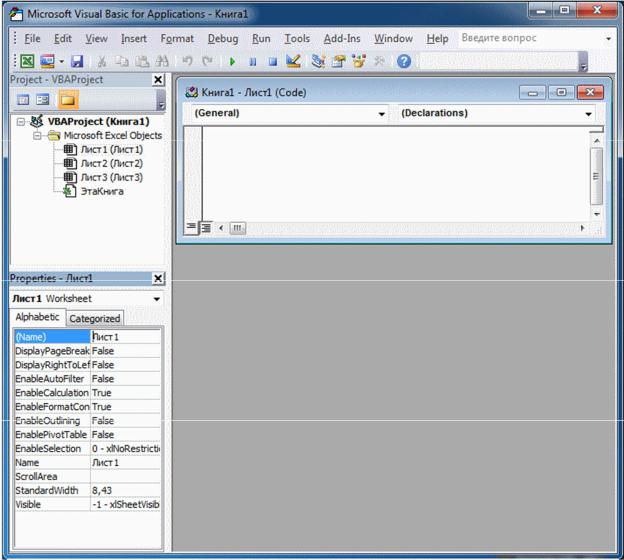Click View Microsoft Excel toolbar icon

(x=27, y=61)
